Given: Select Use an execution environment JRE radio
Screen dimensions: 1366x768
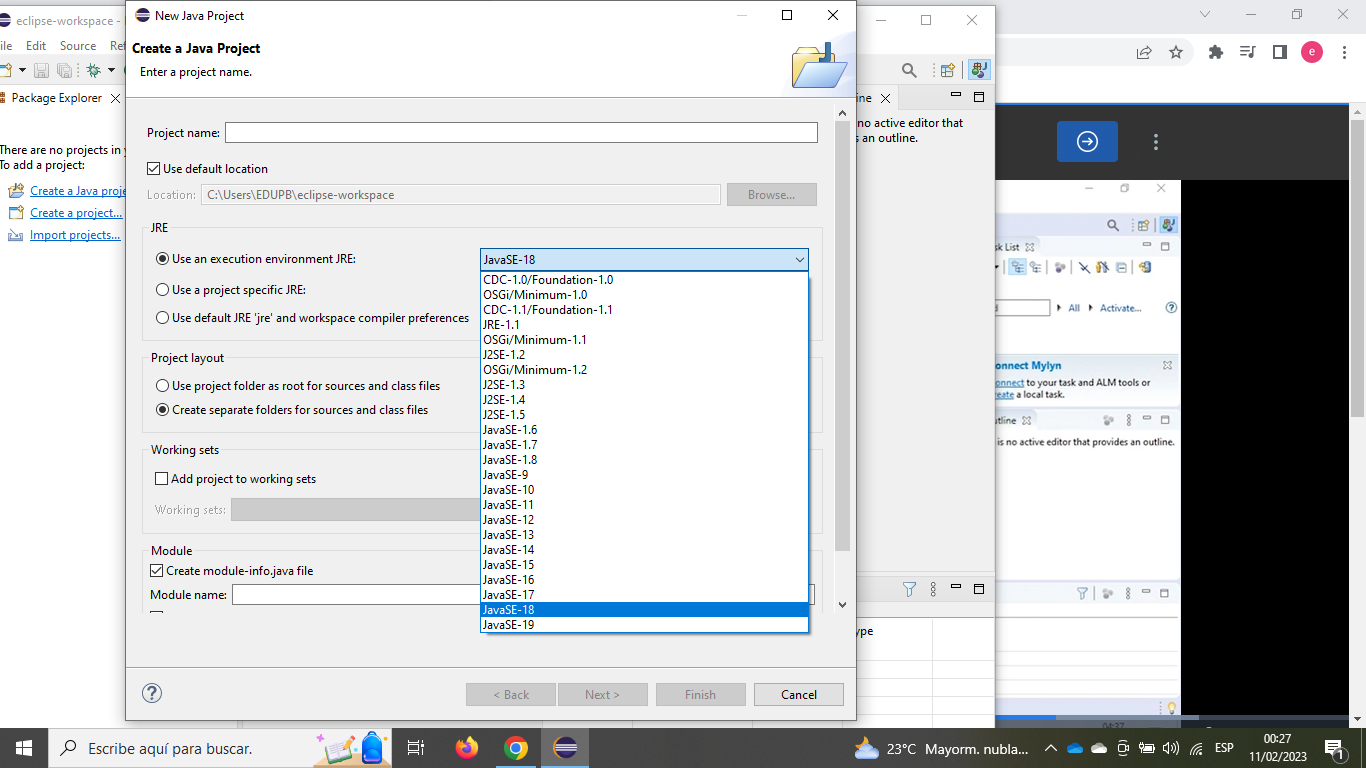Looking at the screenshot, I should [x=163, y=259].
